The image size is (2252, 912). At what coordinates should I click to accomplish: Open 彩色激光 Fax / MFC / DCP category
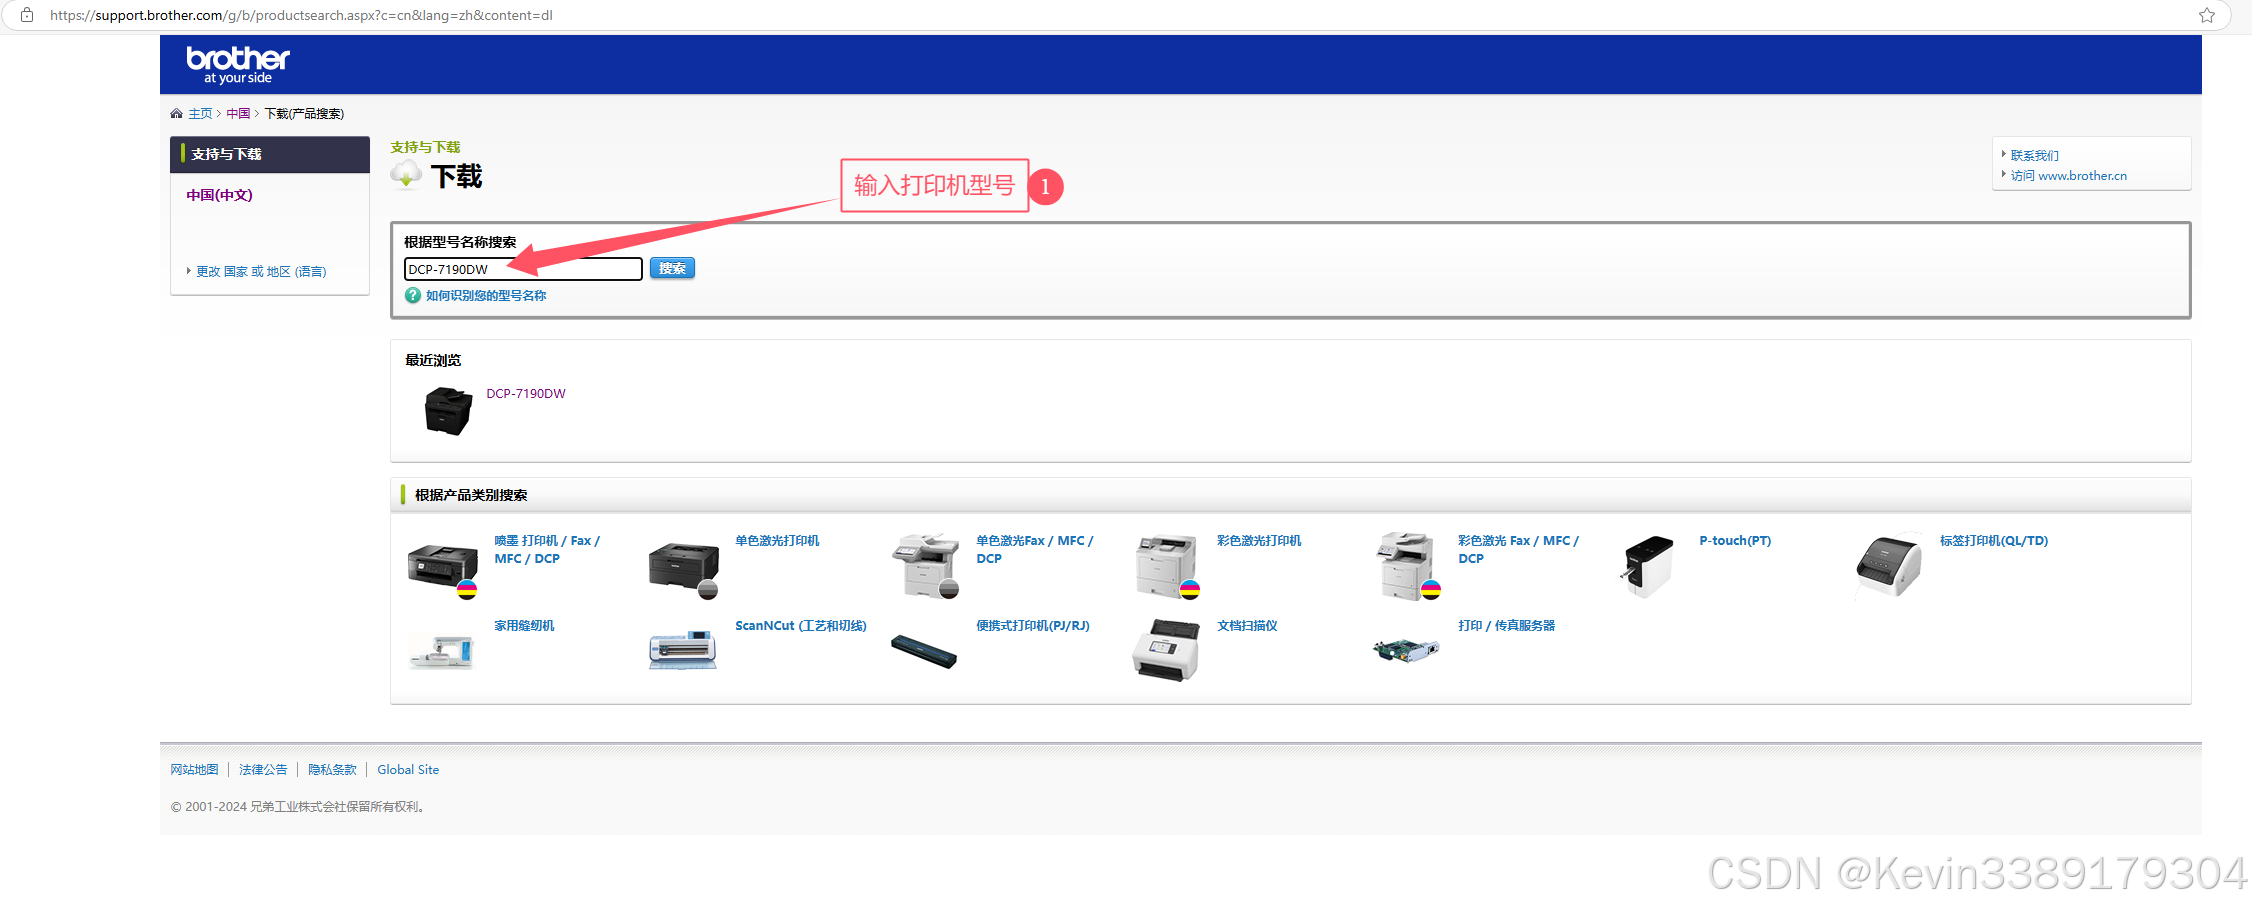point(1518,550)
